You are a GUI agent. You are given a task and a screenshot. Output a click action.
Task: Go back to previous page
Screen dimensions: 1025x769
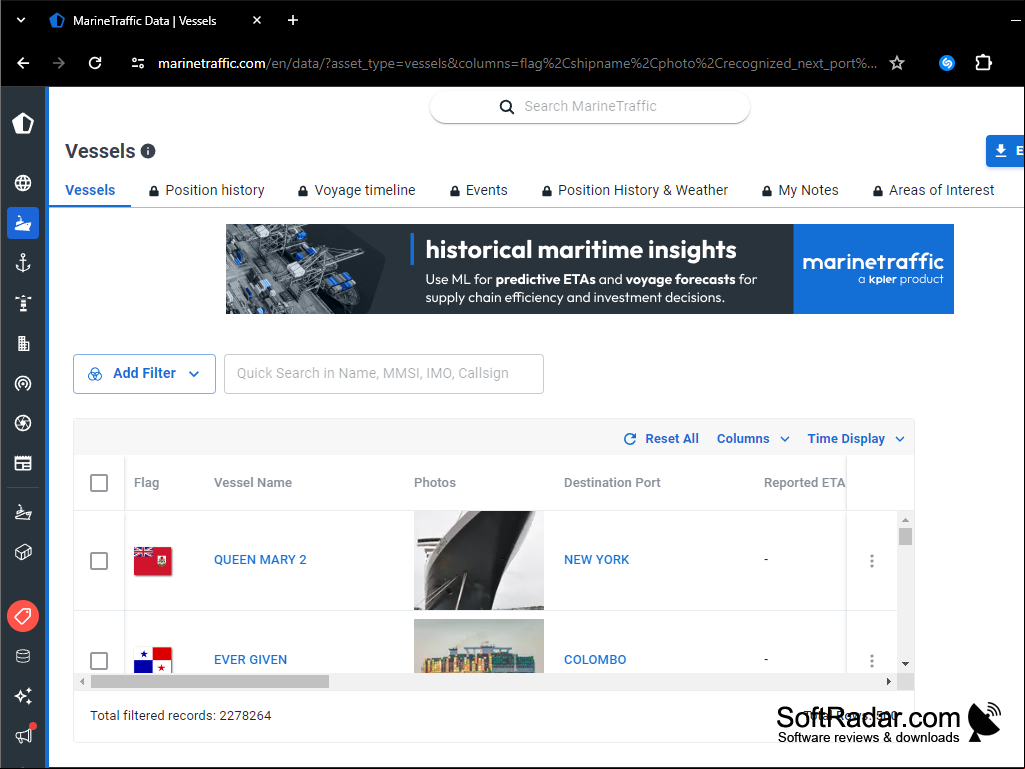tap(24, 63)
